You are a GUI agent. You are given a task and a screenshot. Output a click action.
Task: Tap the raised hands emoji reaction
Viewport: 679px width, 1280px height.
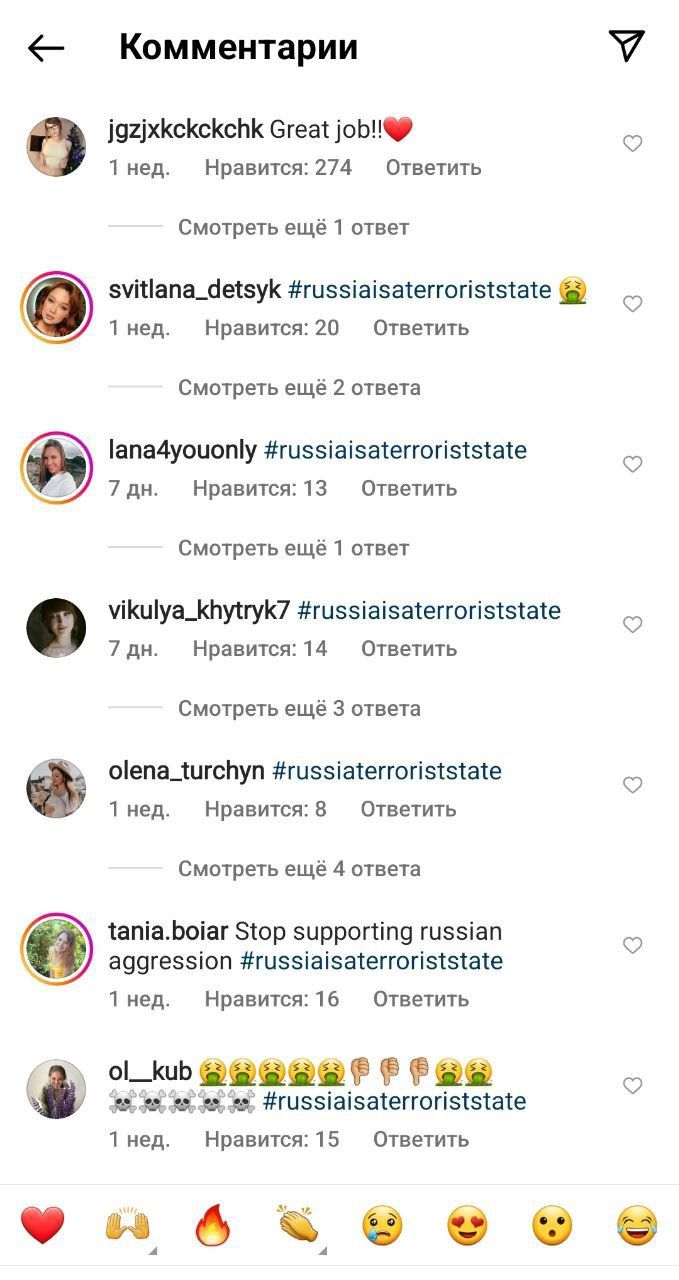pos(127,1225)
